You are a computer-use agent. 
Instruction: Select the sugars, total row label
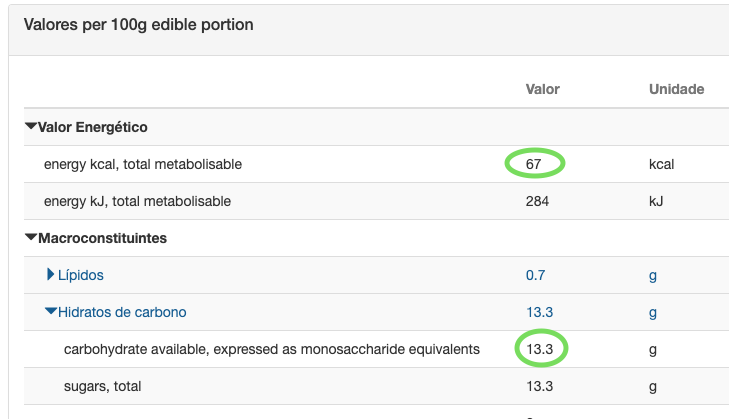(102, 386)
